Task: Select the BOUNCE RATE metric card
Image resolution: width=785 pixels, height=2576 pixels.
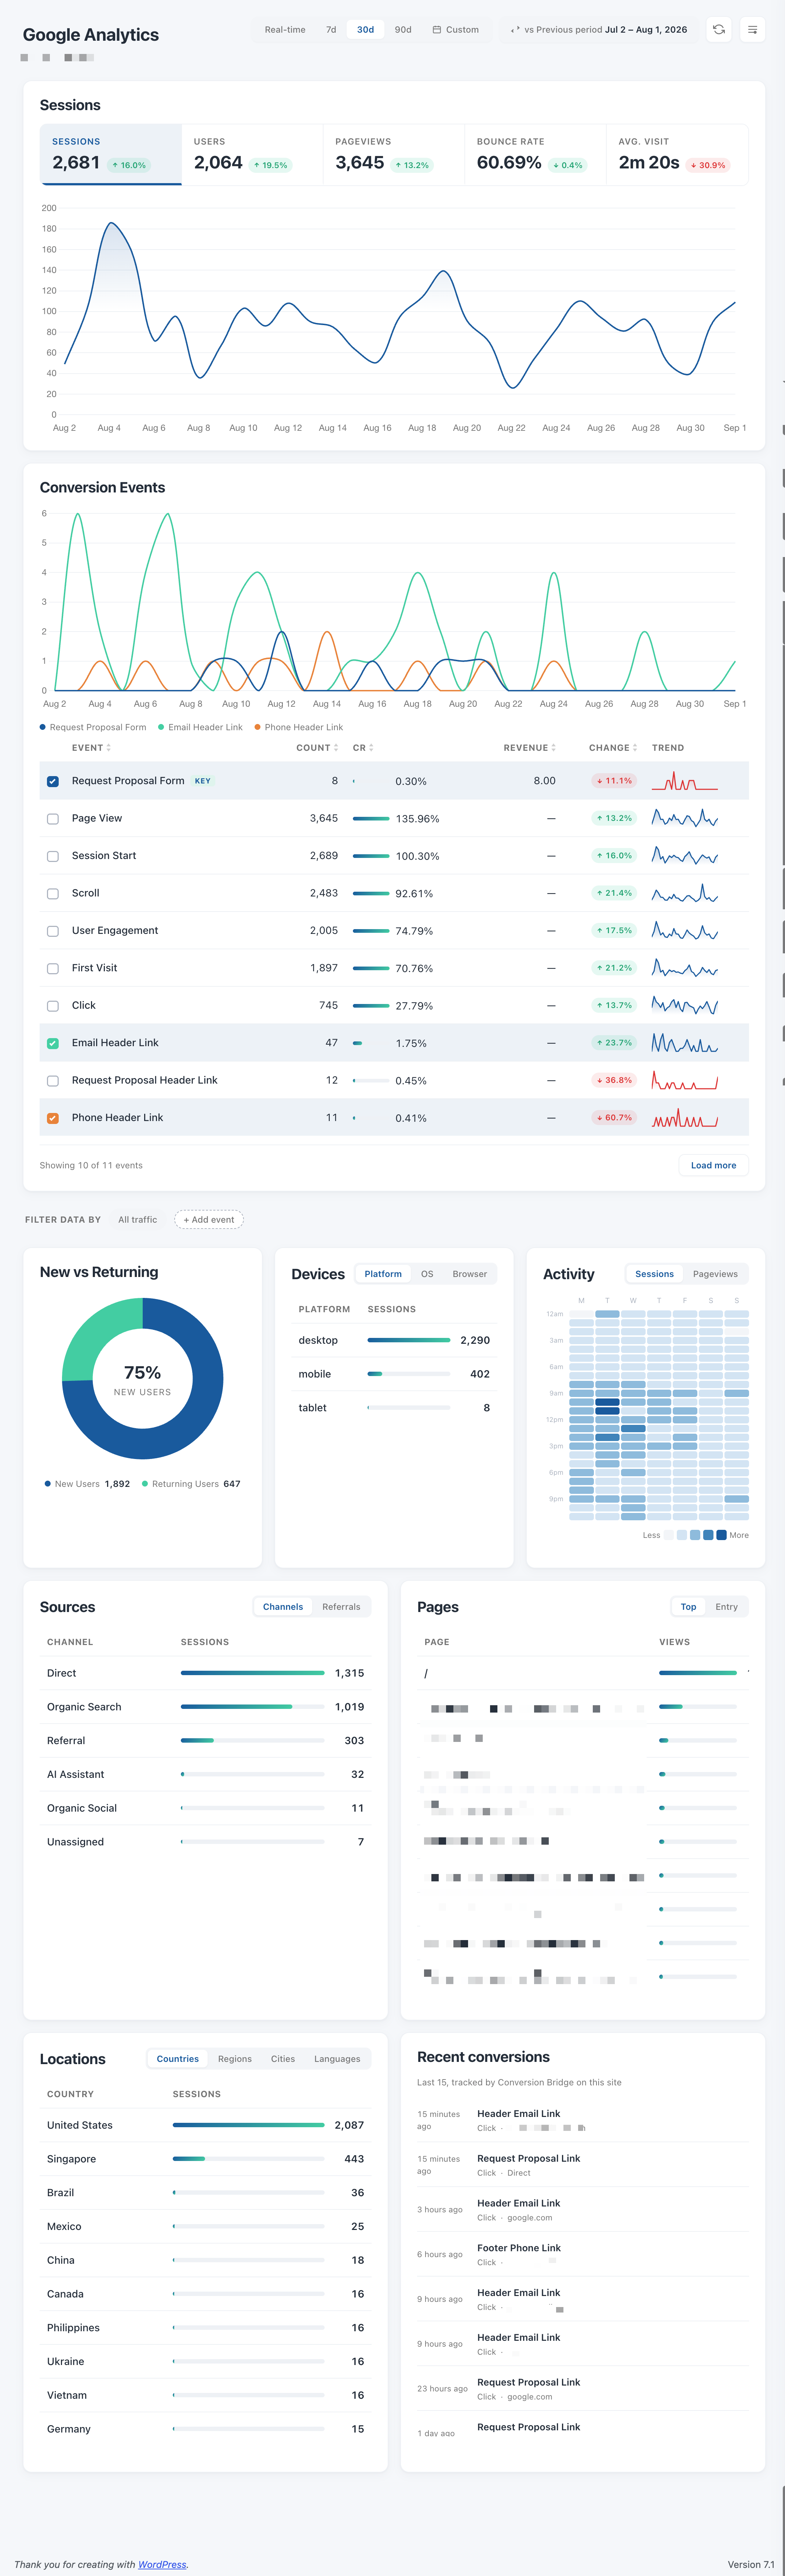Action: [535, 154]
